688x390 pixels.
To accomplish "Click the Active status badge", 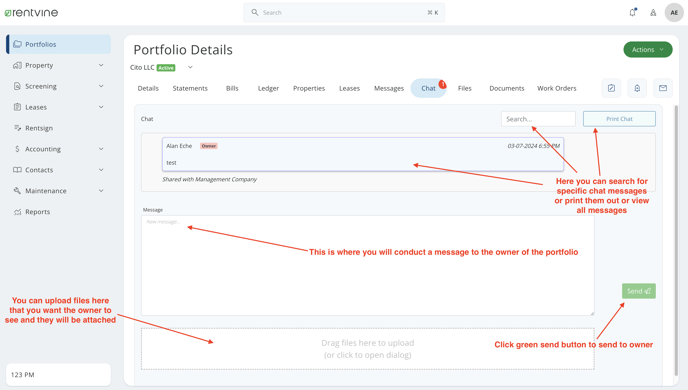I will [x=166, y=68].
